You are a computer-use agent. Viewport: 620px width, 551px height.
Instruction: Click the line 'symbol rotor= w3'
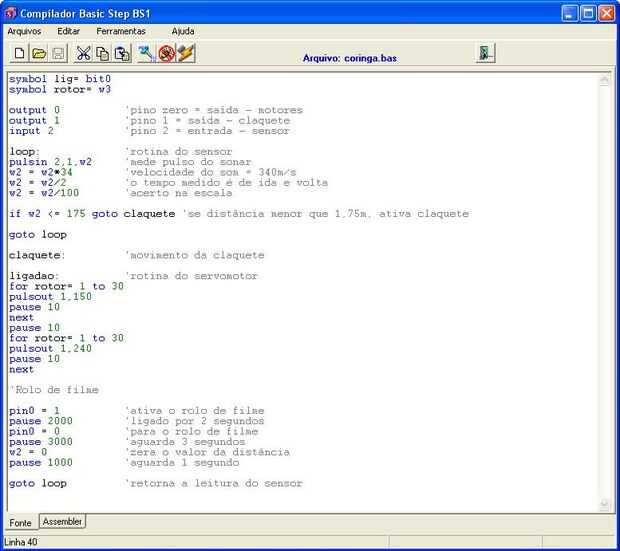pos(60,89)
